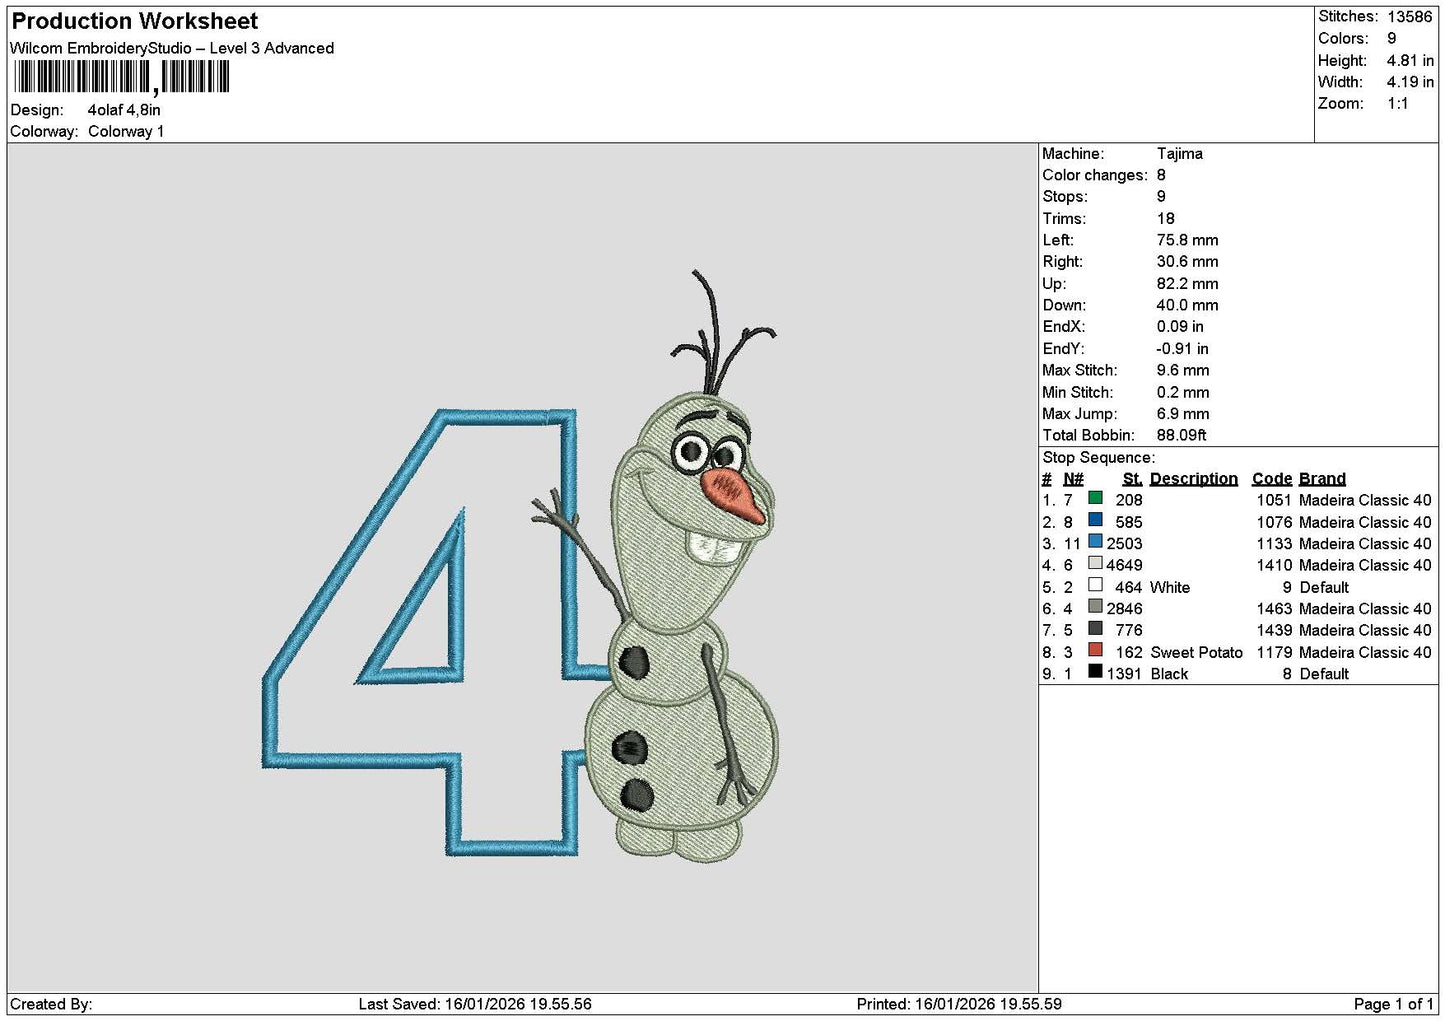Click the Min Stitch value 0.2 mm
The height and width of the screenshot is (1021, 1445).
tap(1183, 393)
